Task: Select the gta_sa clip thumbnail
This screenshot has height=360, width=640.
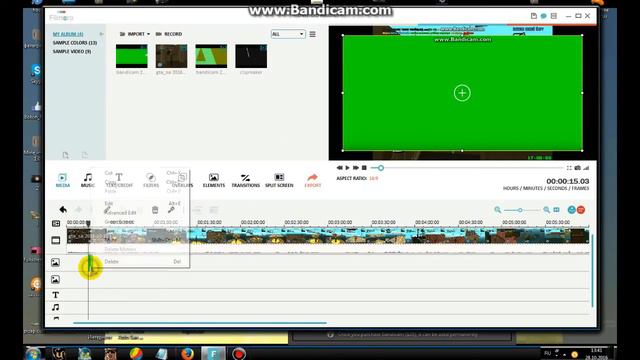Action: [171, 56]
